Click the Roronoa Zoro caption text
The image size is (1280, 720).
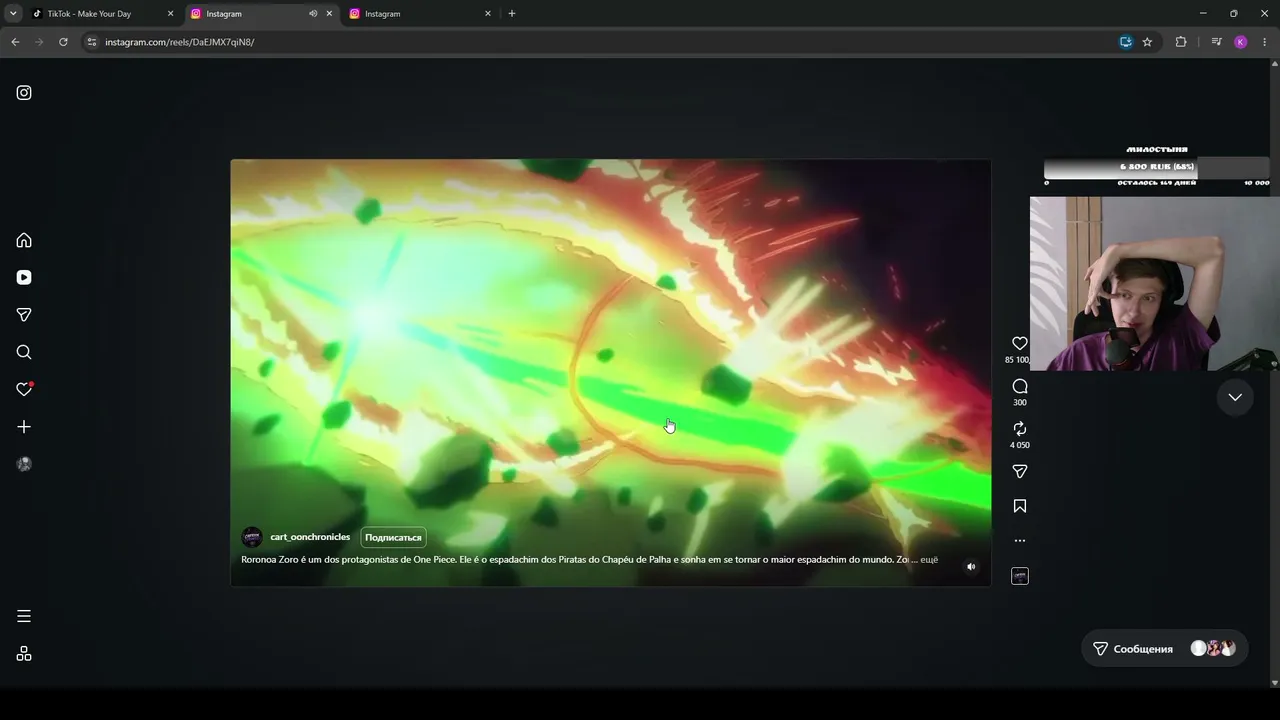tap(575, 560)
